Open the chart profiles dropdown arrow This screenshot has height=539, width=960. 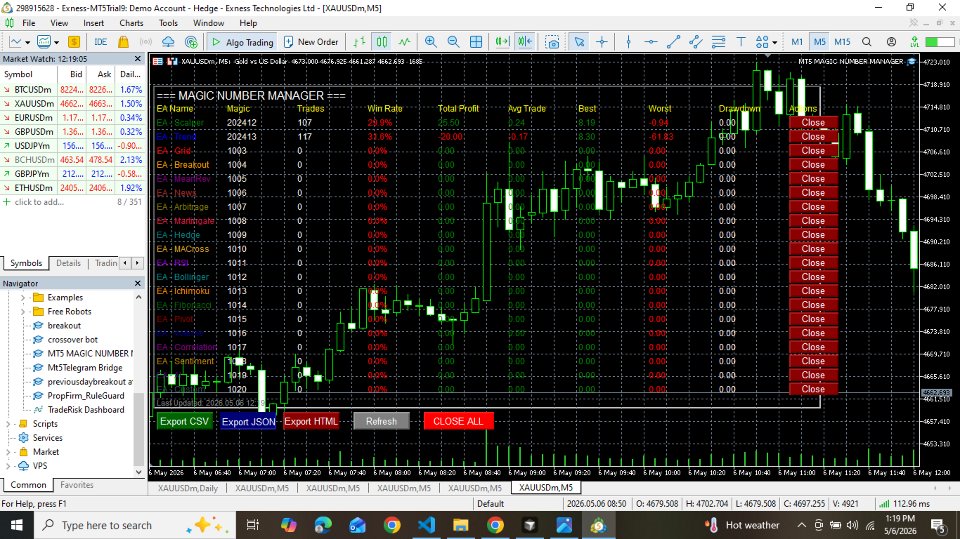pyautogui.click(x=56, y=42)
